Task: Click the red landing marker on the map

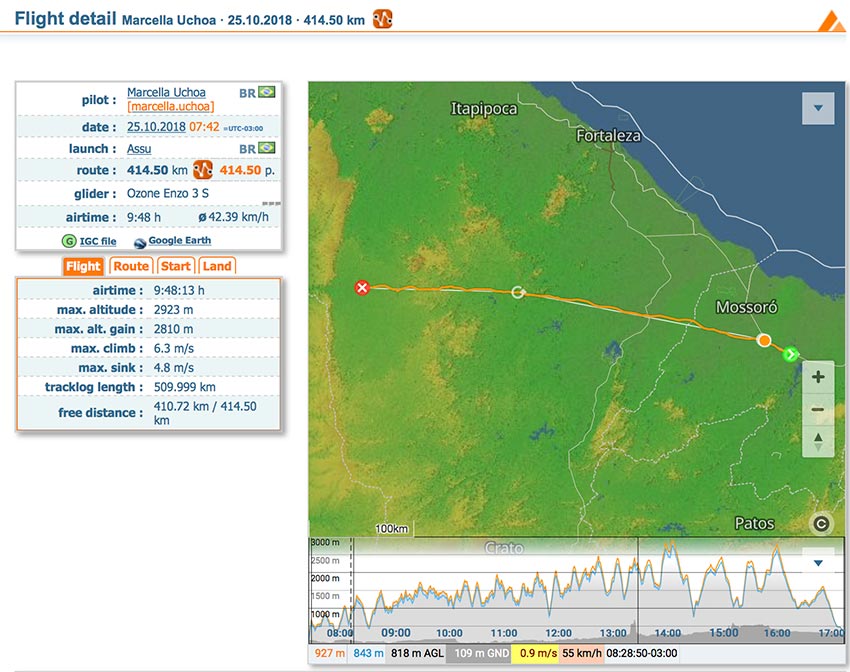Action: tap(362, 288)
